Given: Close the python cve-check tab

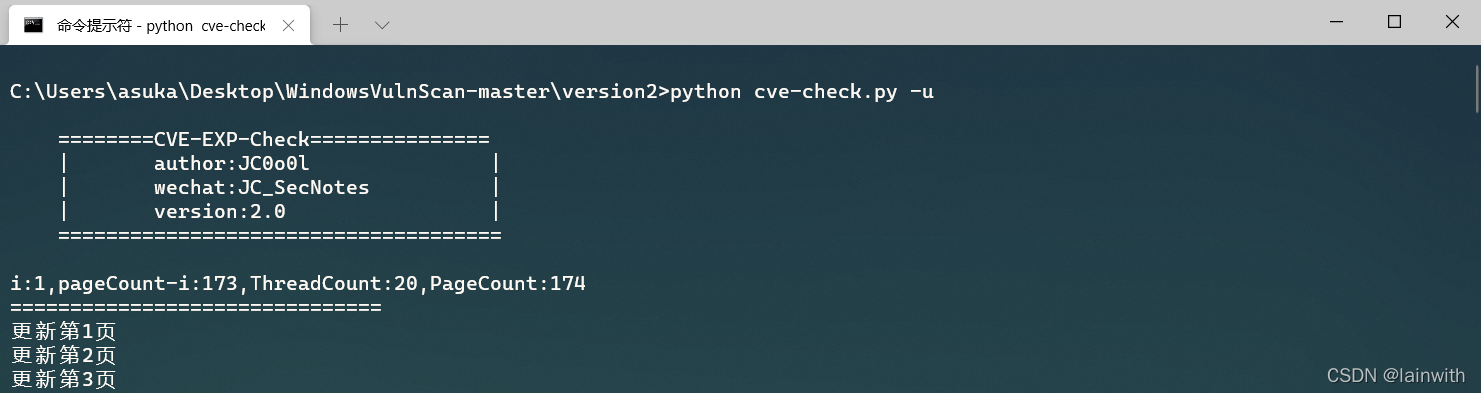Looking at the screenshot, I should (289, 26).
